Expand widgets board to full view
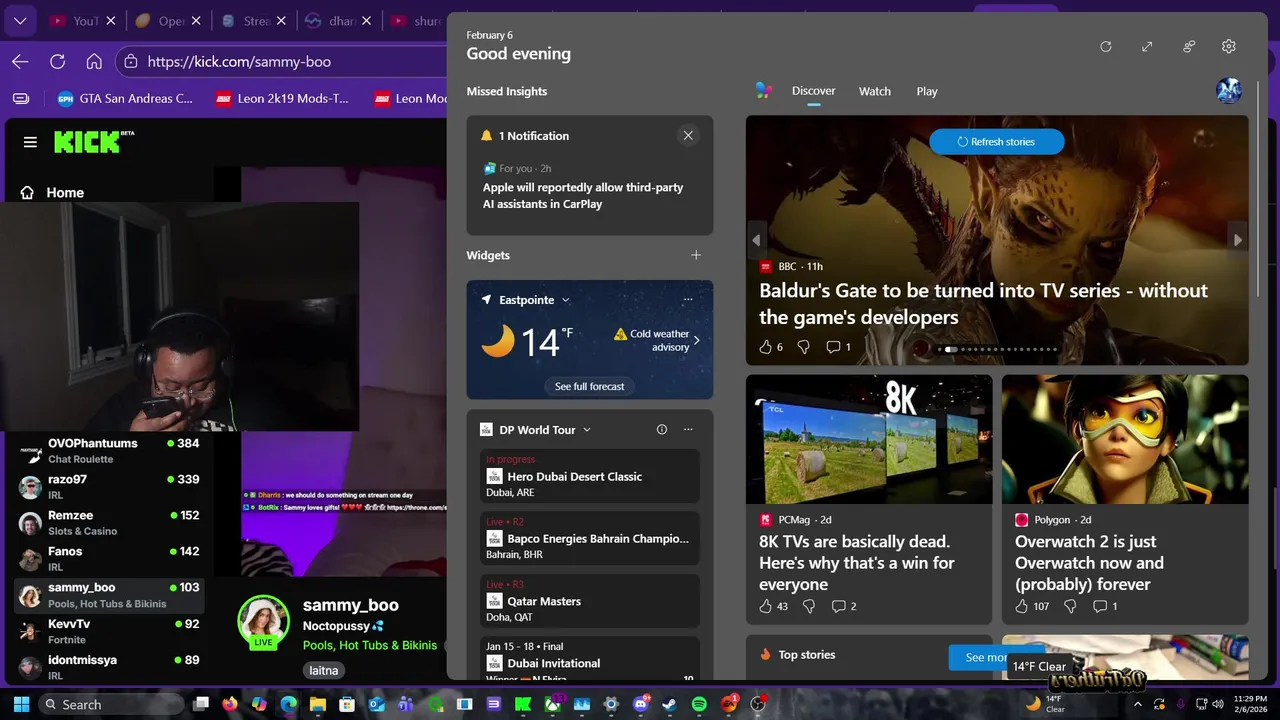1280x720 pixels. 1147,46
